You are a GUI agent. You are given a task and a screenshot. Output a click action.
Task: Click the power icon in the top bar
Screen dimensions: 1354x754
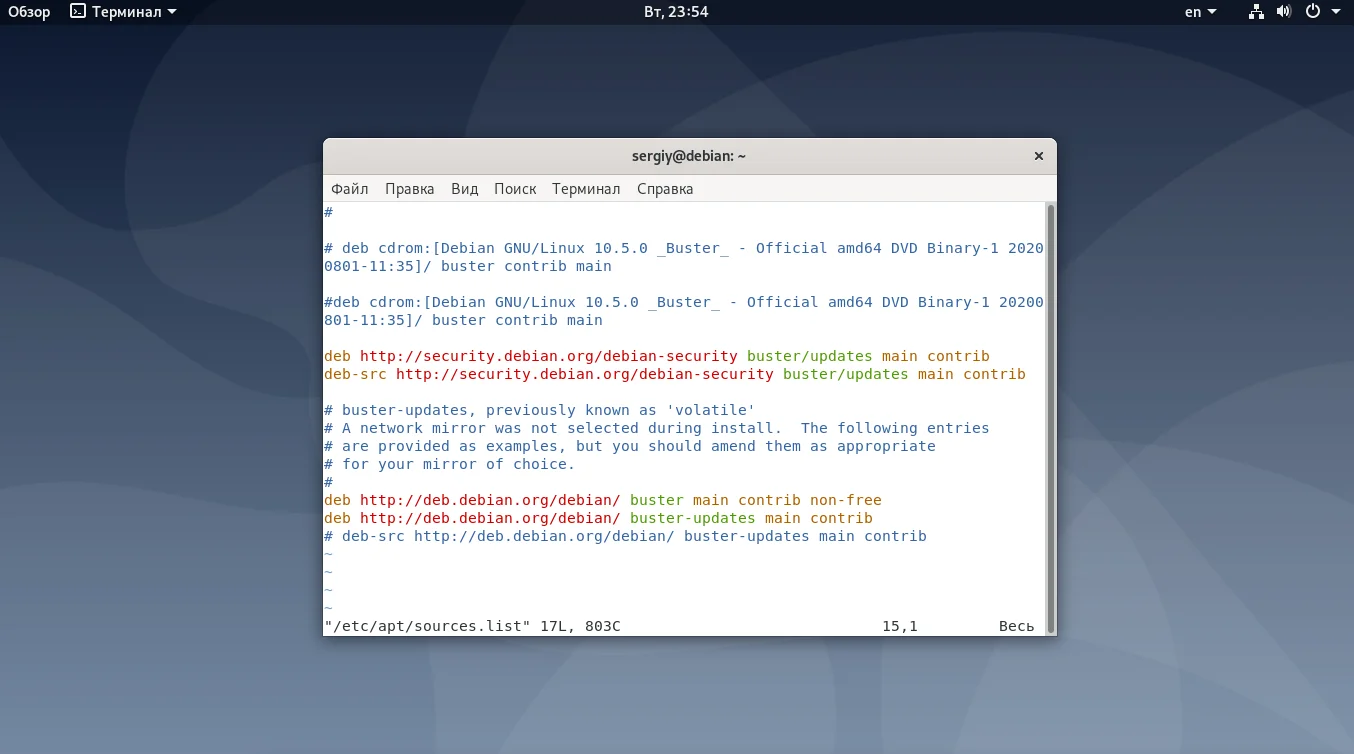(1314, 12)
